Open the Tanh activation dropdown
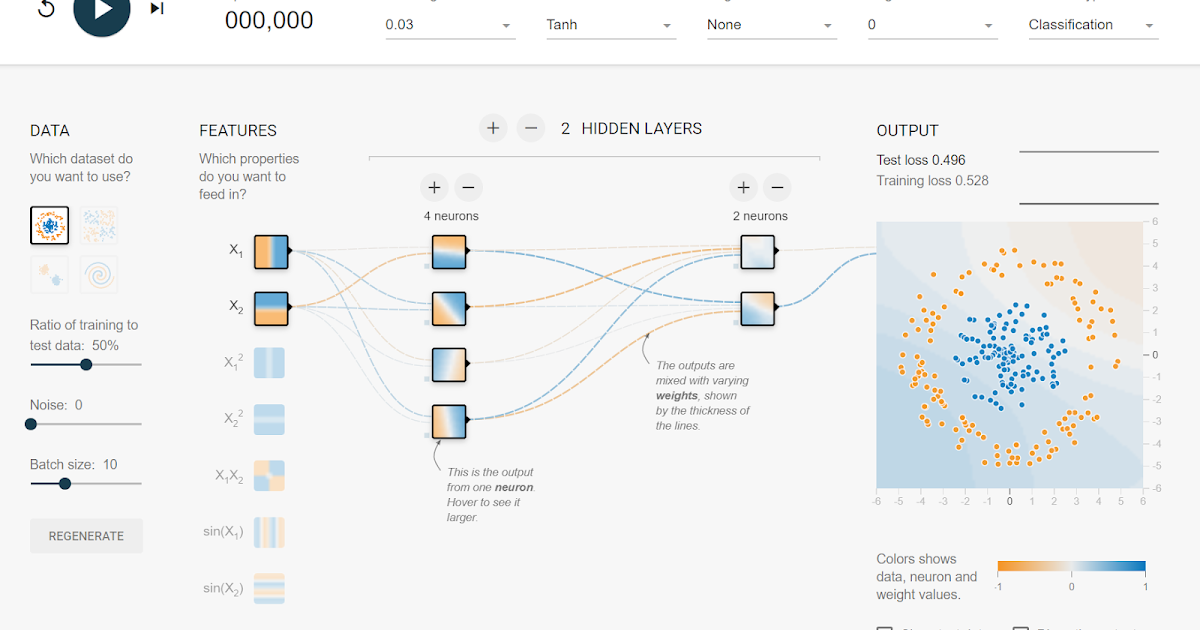Viewport: 1200px width, 630px height. click(x=610, y=24)
